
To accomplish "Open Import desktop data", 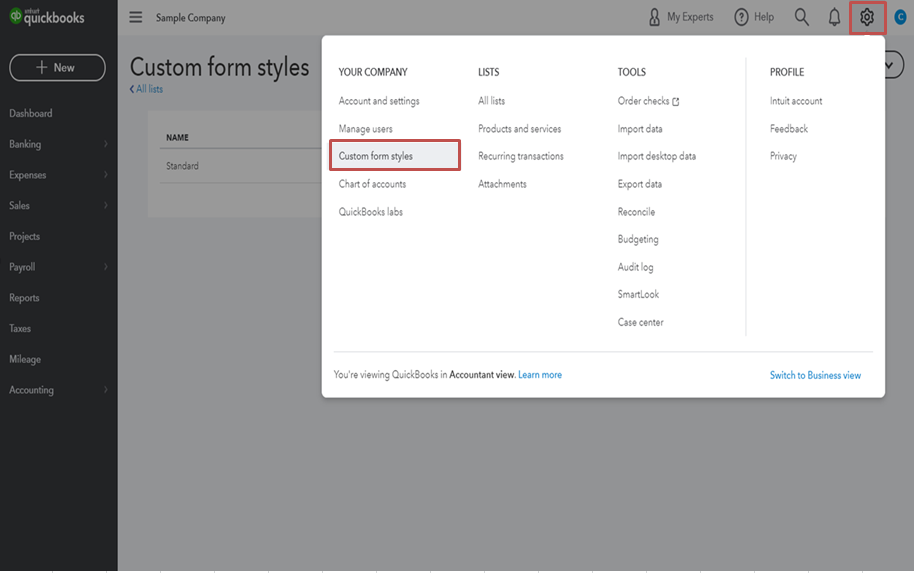I will (657, 156).
